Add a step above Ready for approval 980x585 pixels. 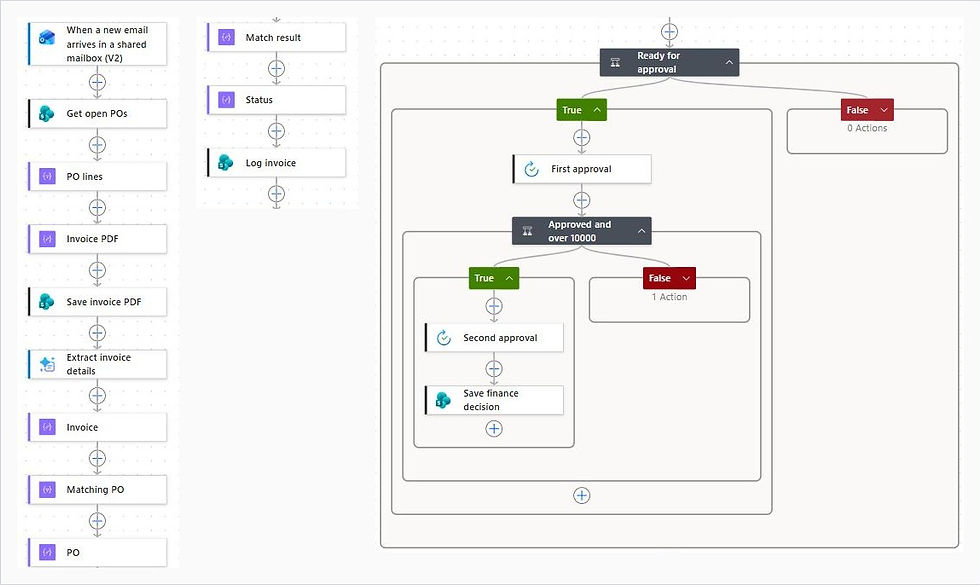669,31
